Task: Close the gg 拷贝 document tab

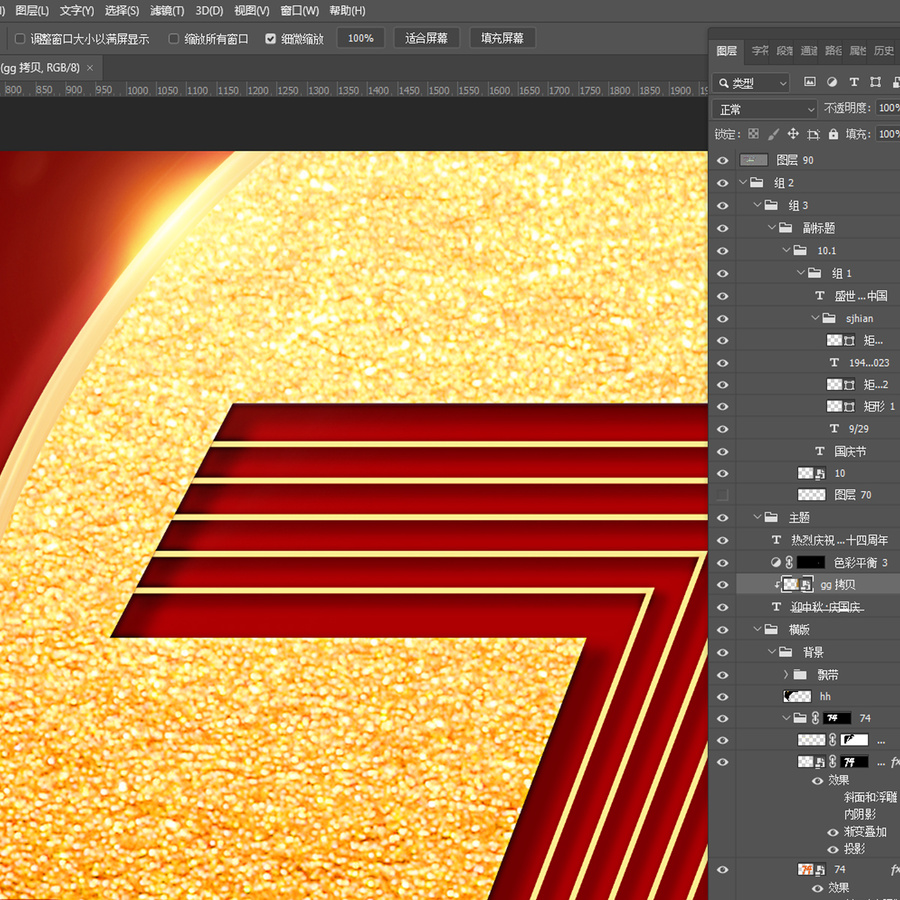Action: click(90, 68)
